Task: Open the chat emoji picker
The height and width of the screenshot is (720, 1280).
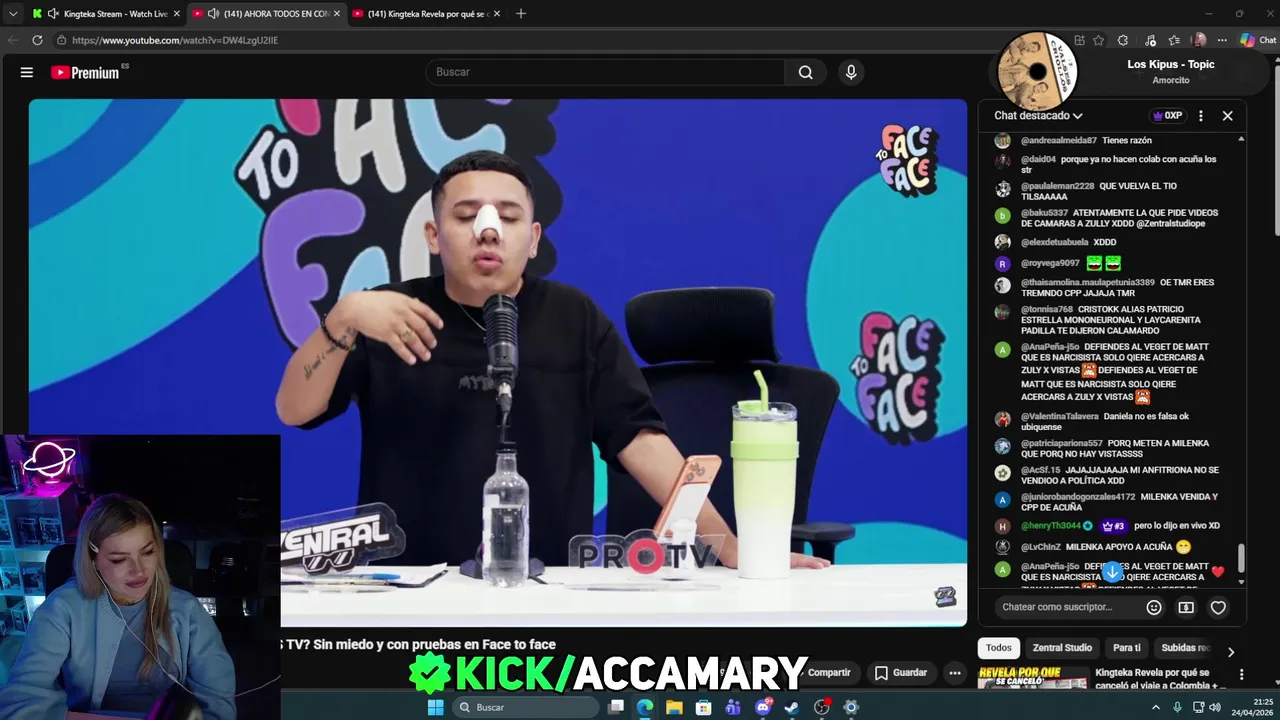Action: click(x=1154, y=607)
